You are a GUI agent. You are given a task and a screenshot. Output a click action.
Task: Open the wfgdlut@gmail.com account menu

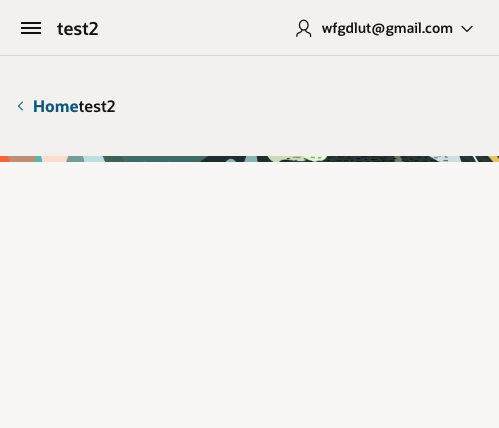[x=387, y=28]
